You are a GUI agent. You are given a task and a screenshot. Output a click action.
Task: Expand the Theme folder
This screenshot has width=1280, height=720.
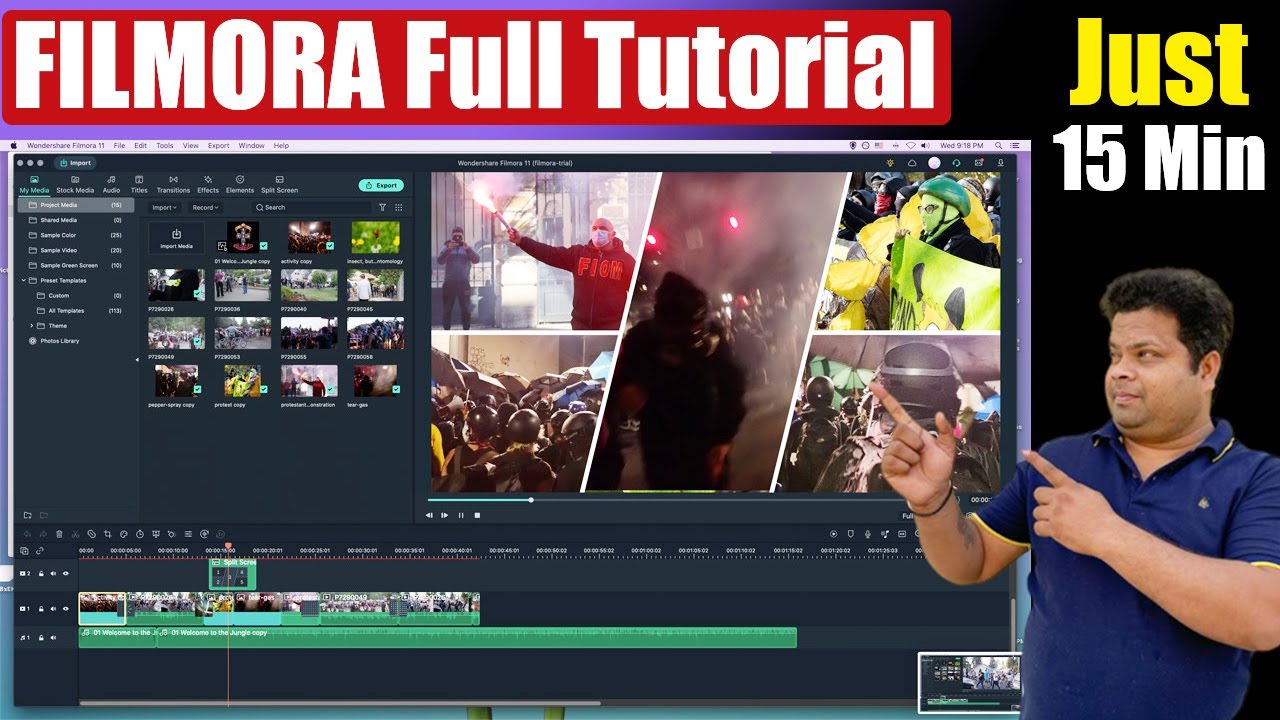click(31, 326)
